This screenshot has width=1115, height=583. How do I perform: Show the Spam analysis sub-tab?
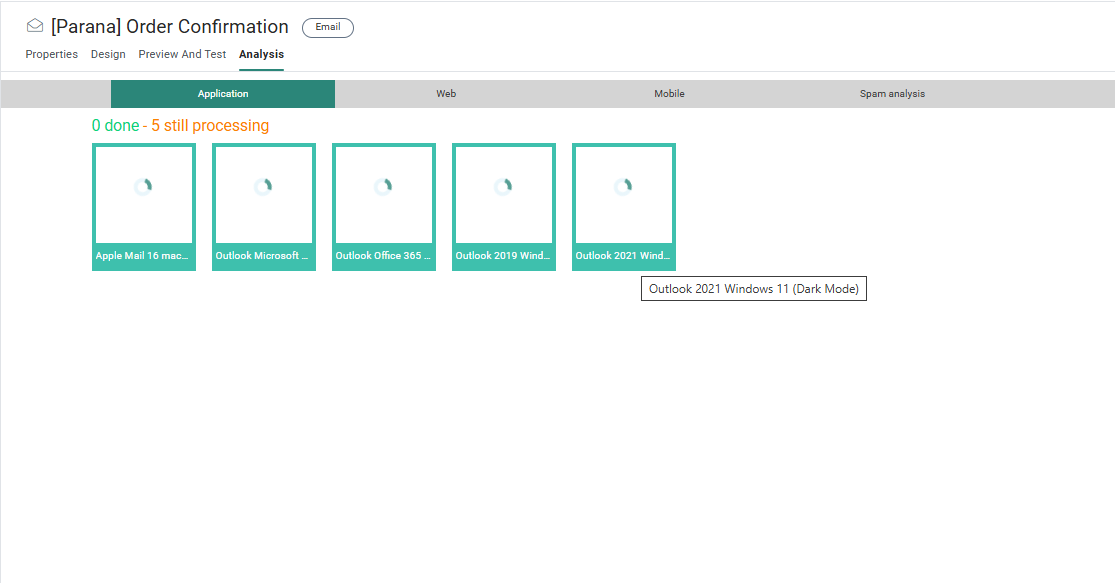[892, 94]
